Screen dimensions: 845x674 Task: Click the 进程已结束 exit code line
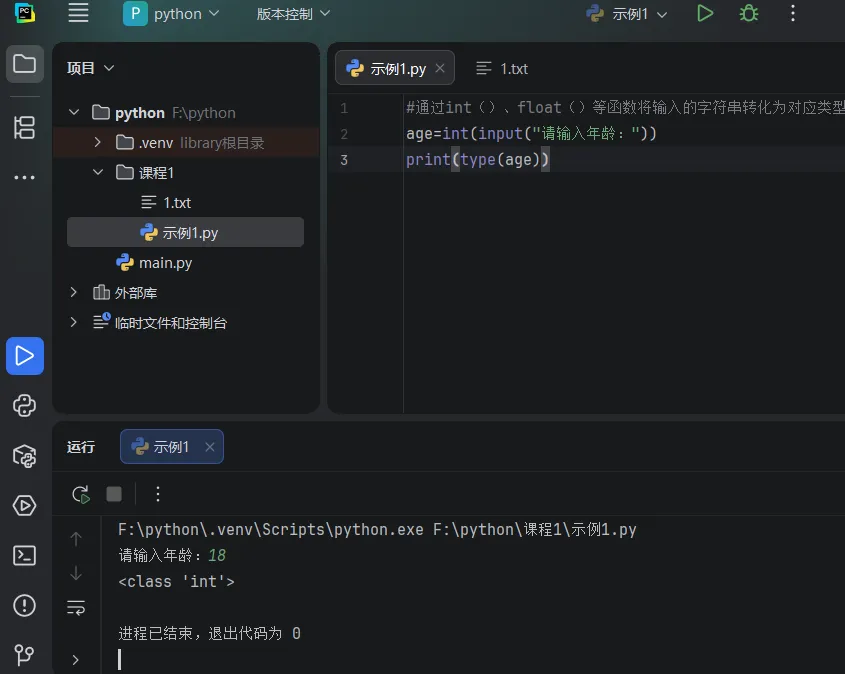pos(209,633)
